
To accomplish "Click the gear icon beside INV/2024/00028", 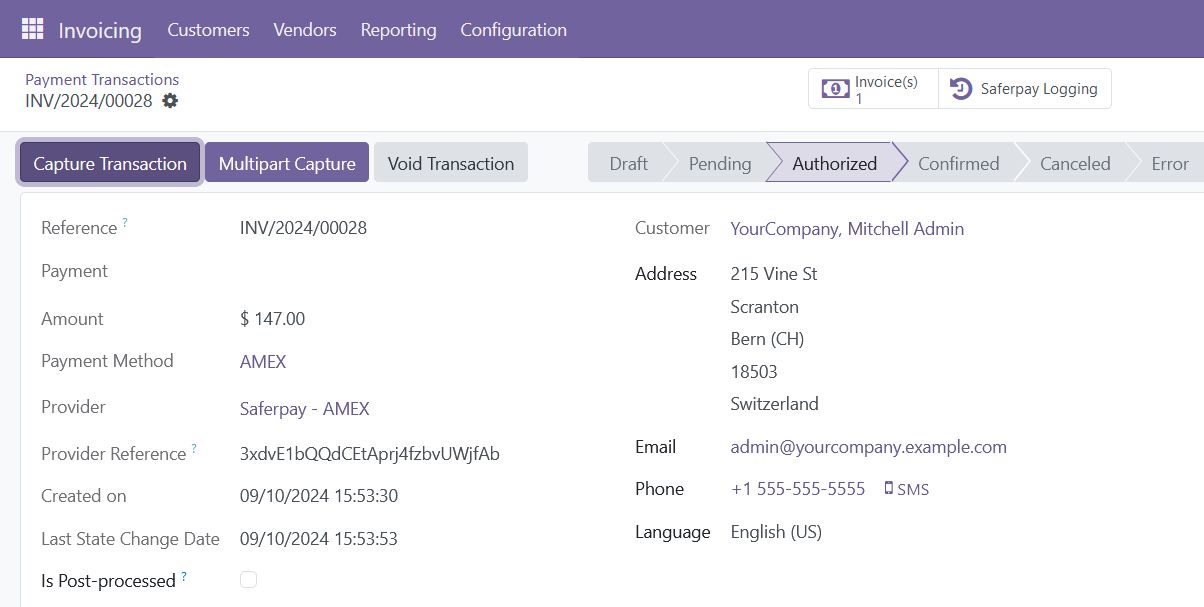I will 170,101.
